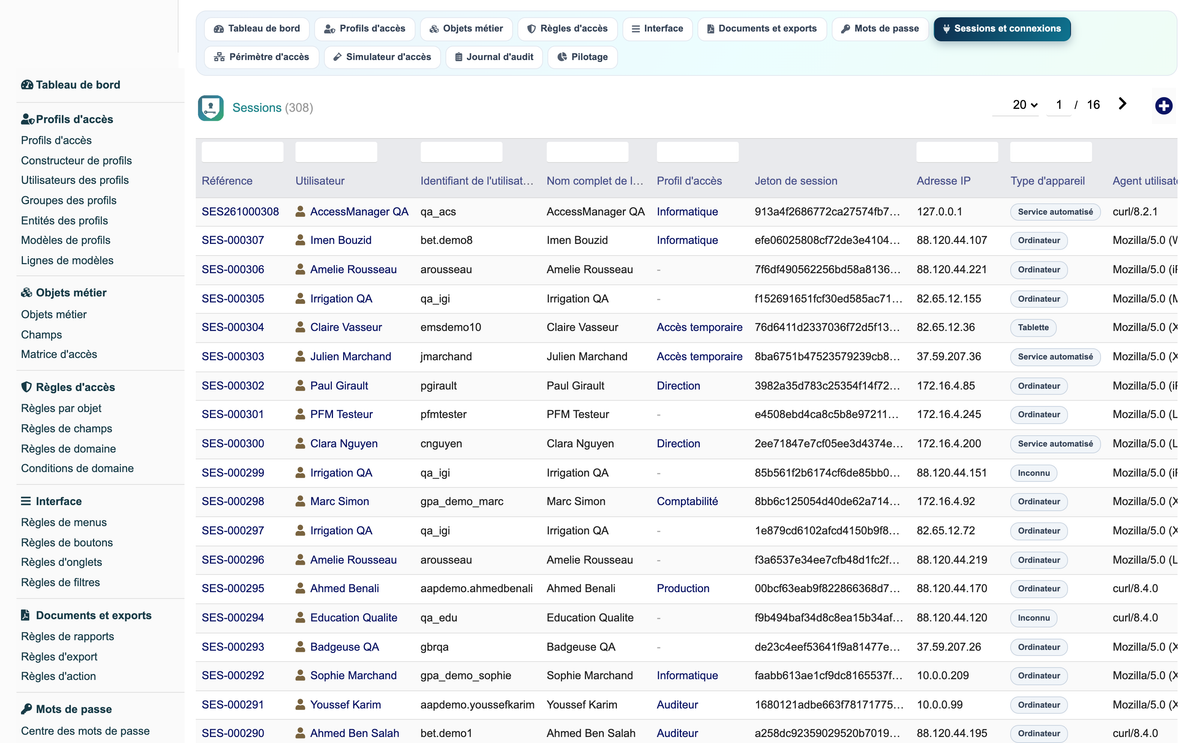1200x743 pixels.
Task: Click the user icon beside Julien Marchand
Action: coord(300,356)
